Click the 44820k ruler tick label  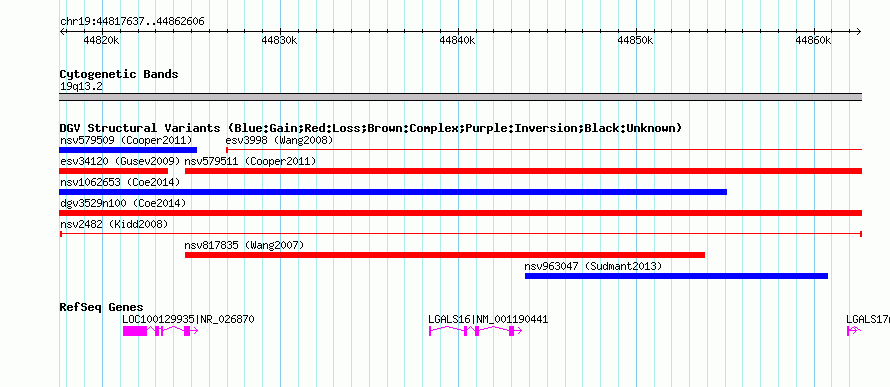coord(102,40)
